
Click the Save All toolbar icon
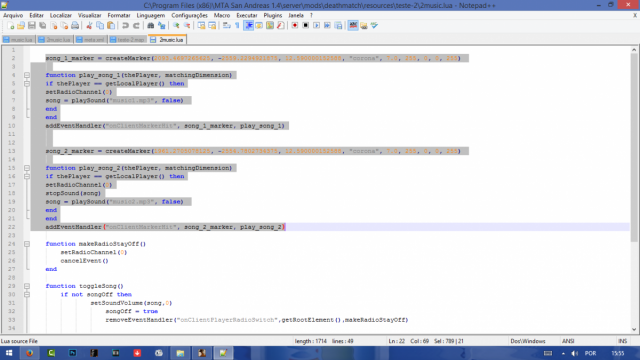42,26
